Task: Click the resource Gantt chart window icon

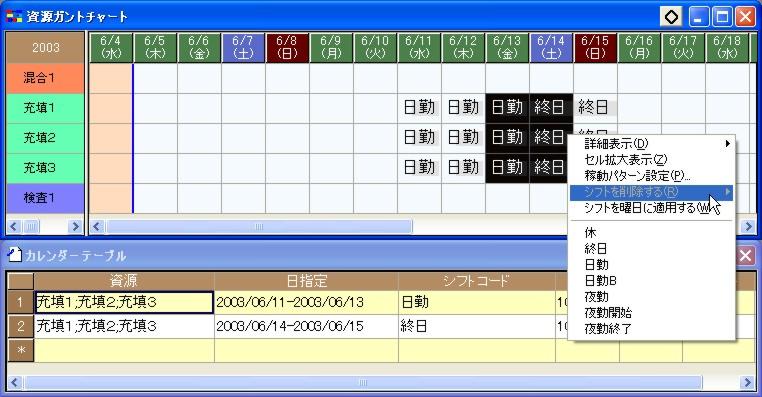Action: point(14,17)
